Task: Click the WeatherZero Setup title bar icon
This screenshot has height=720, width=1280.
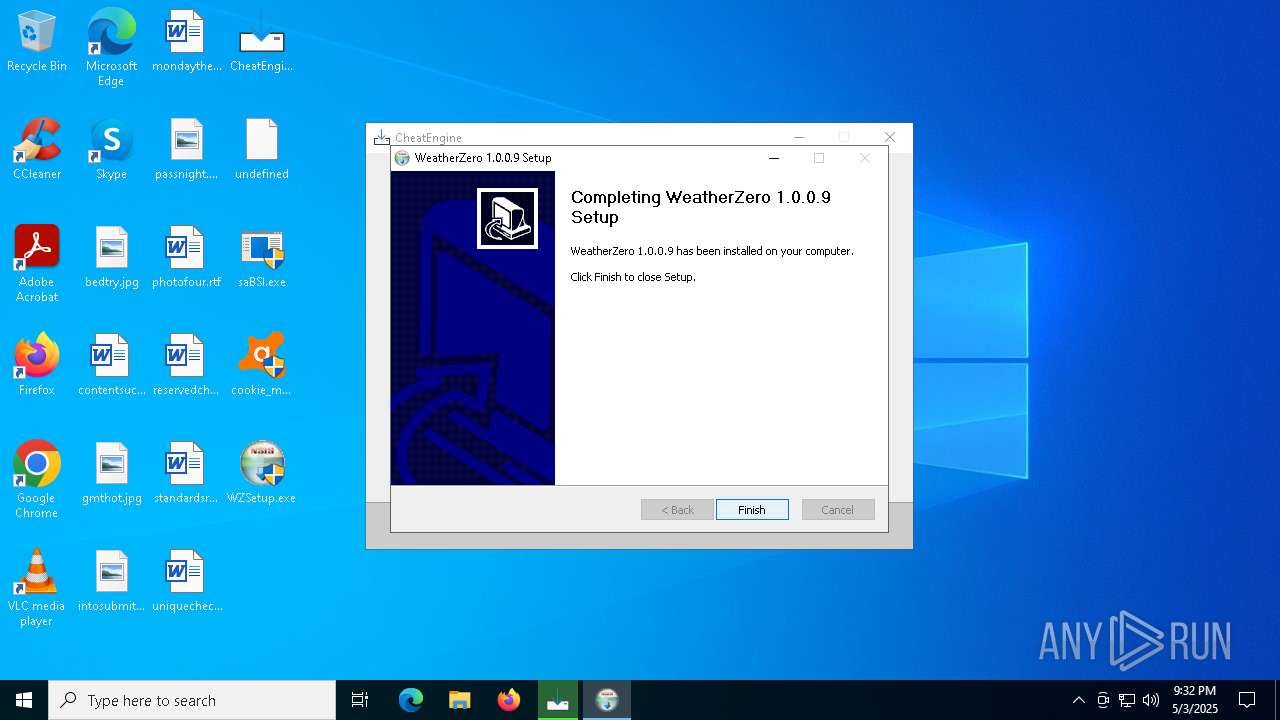Action: pos(402,158)
